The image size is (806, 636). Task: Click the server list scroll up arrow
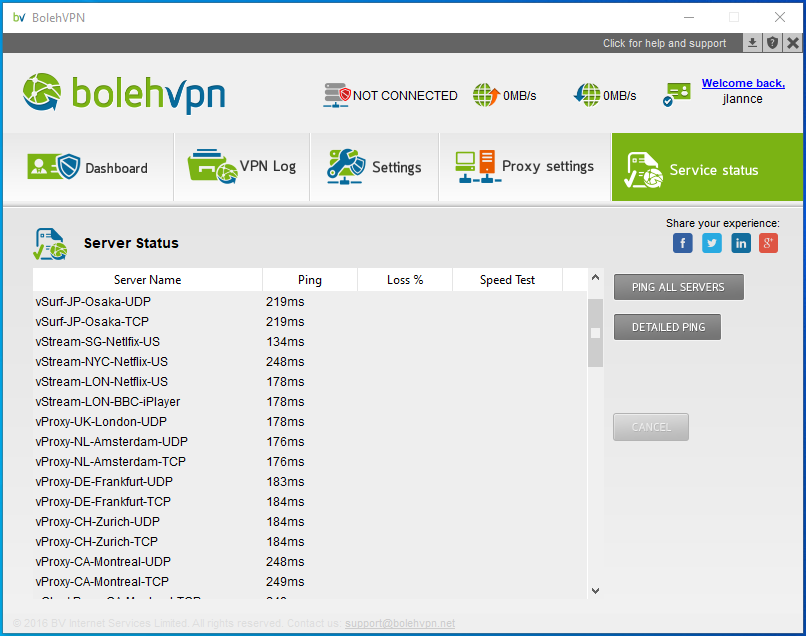click(595, 278)
